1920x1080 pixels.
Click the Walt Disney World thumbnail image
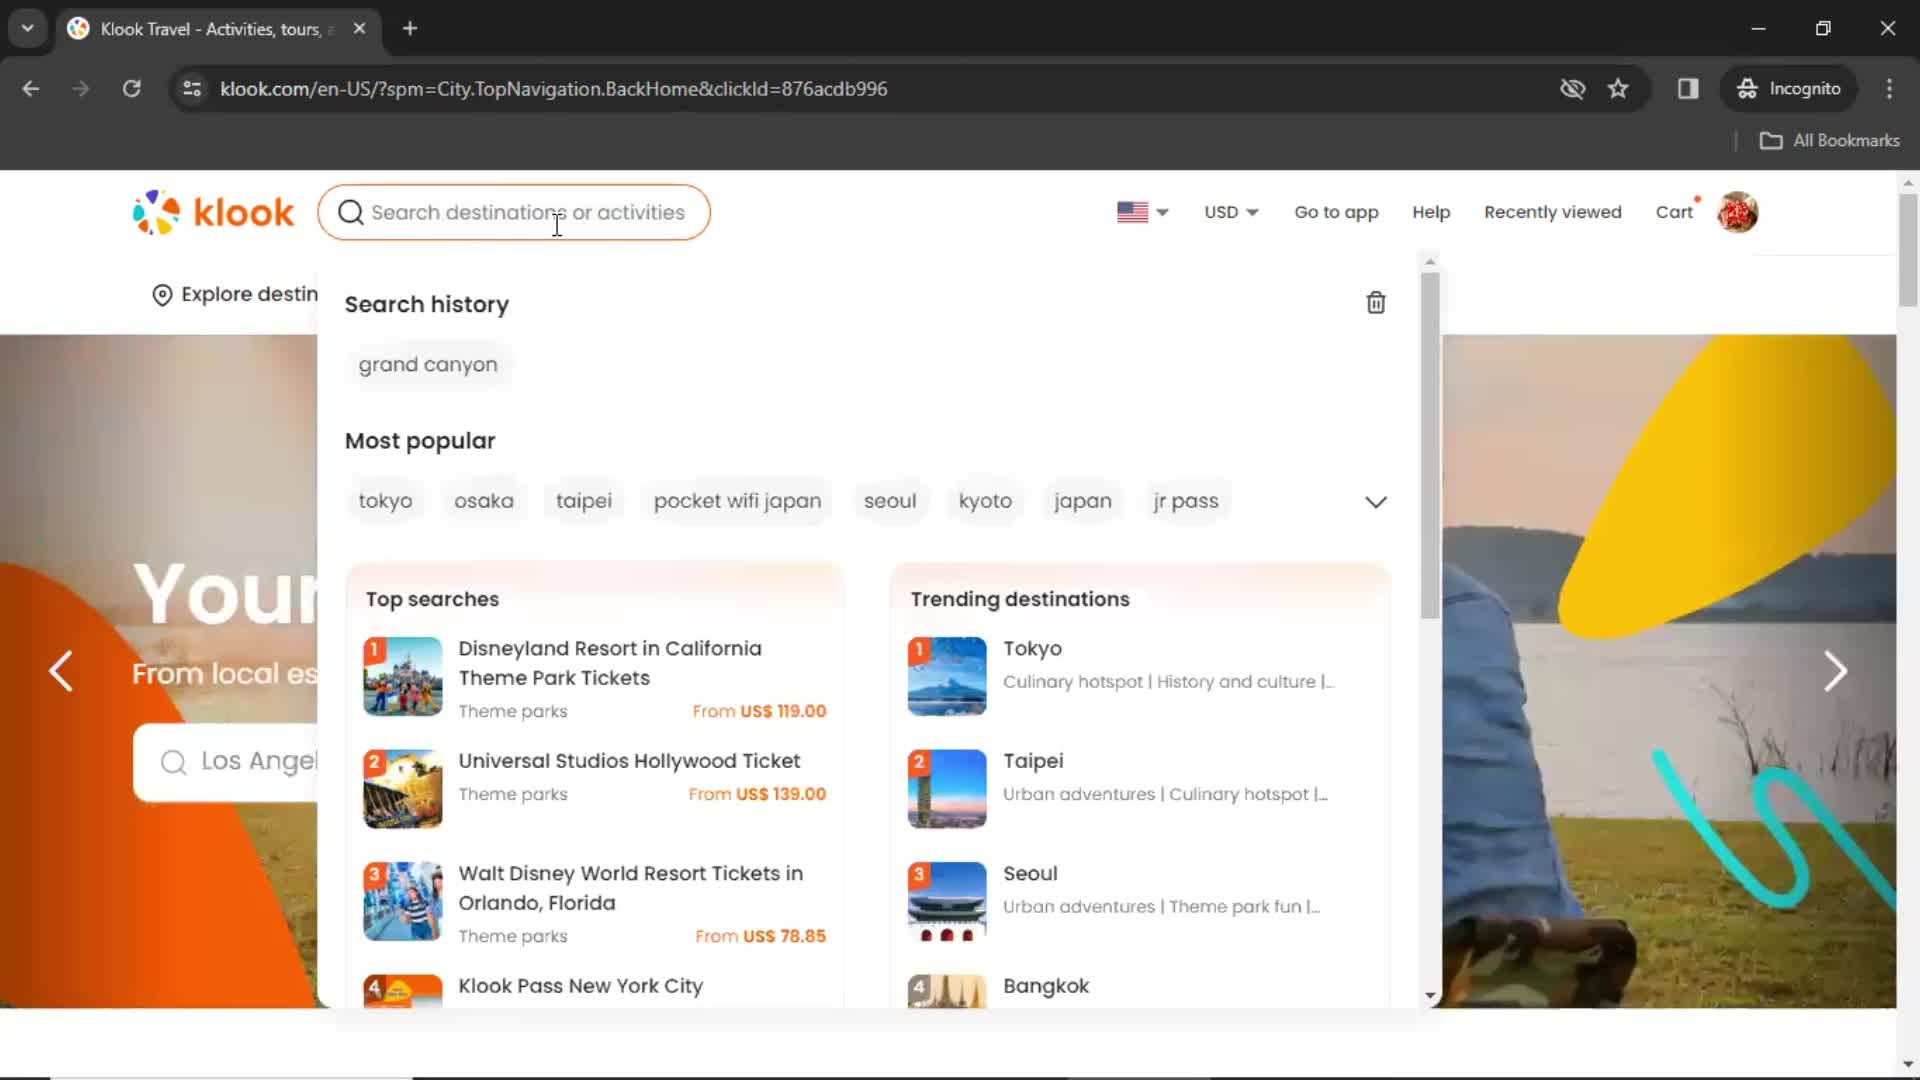point(403,902)
